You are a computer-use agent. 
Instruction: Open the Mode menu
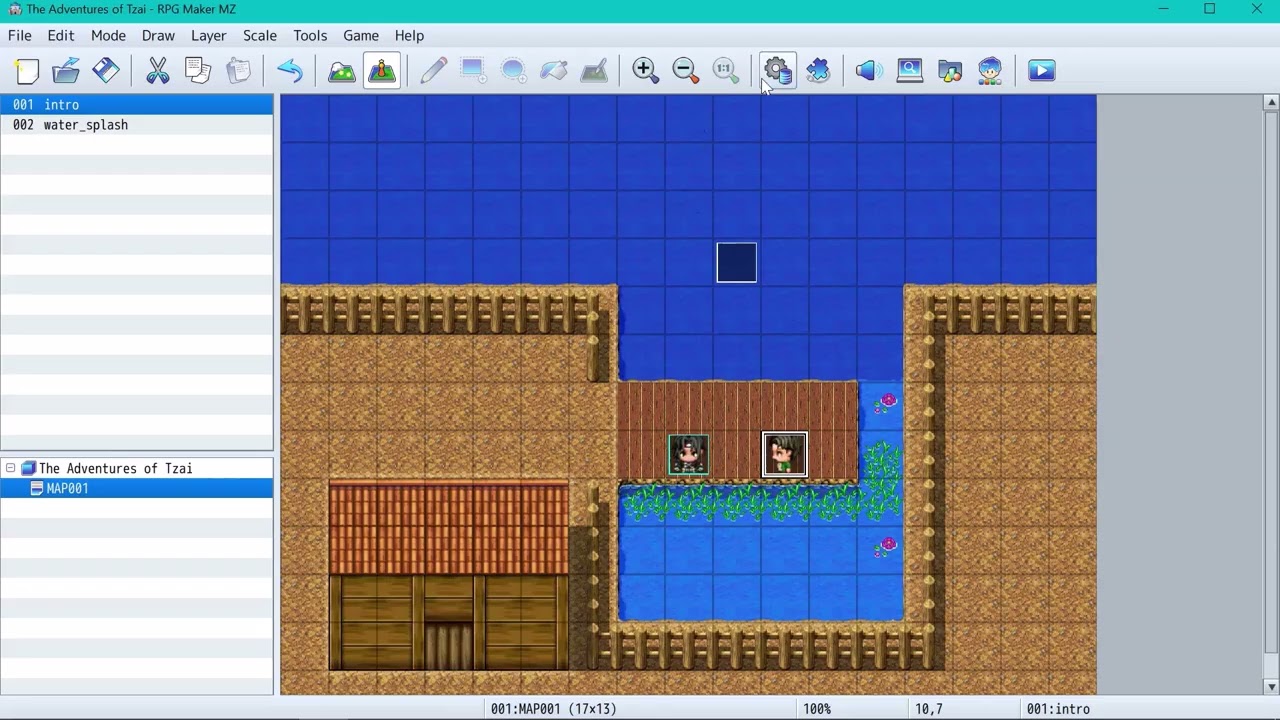108,36
